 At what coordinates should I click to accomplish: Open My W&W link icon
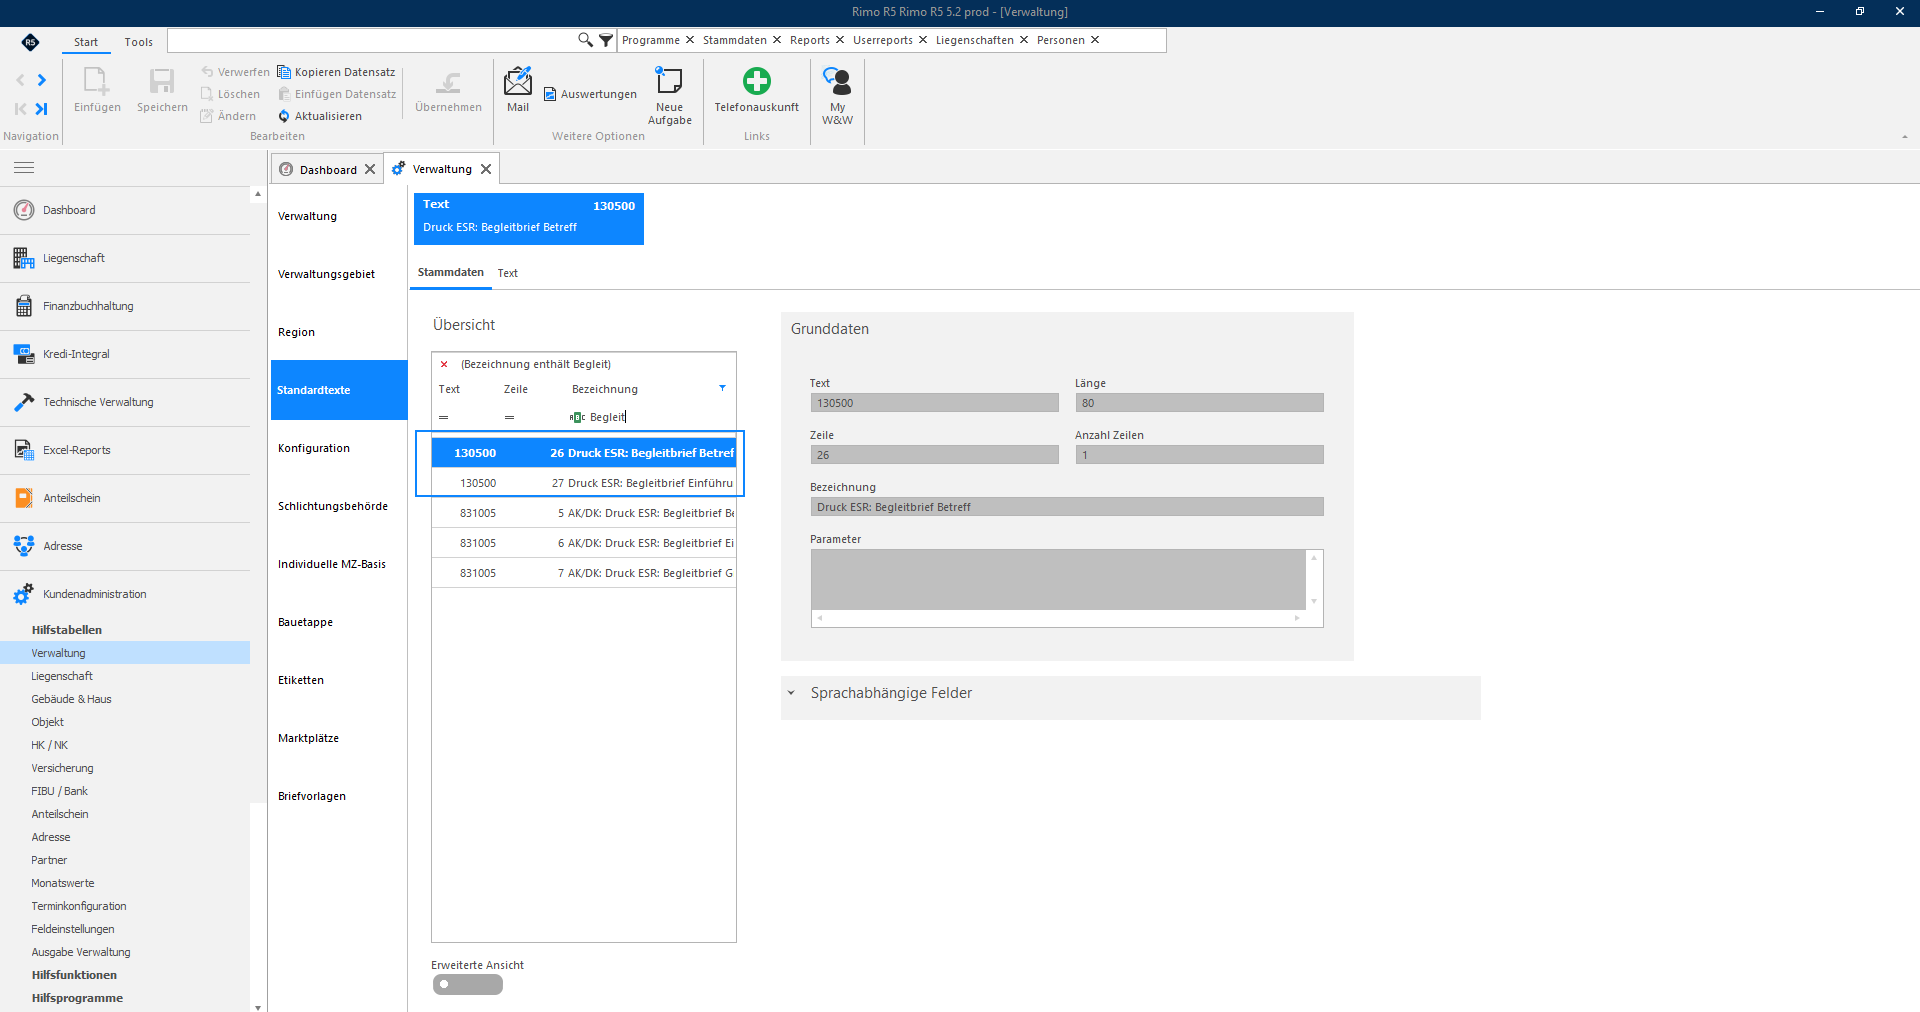(837, 81)
